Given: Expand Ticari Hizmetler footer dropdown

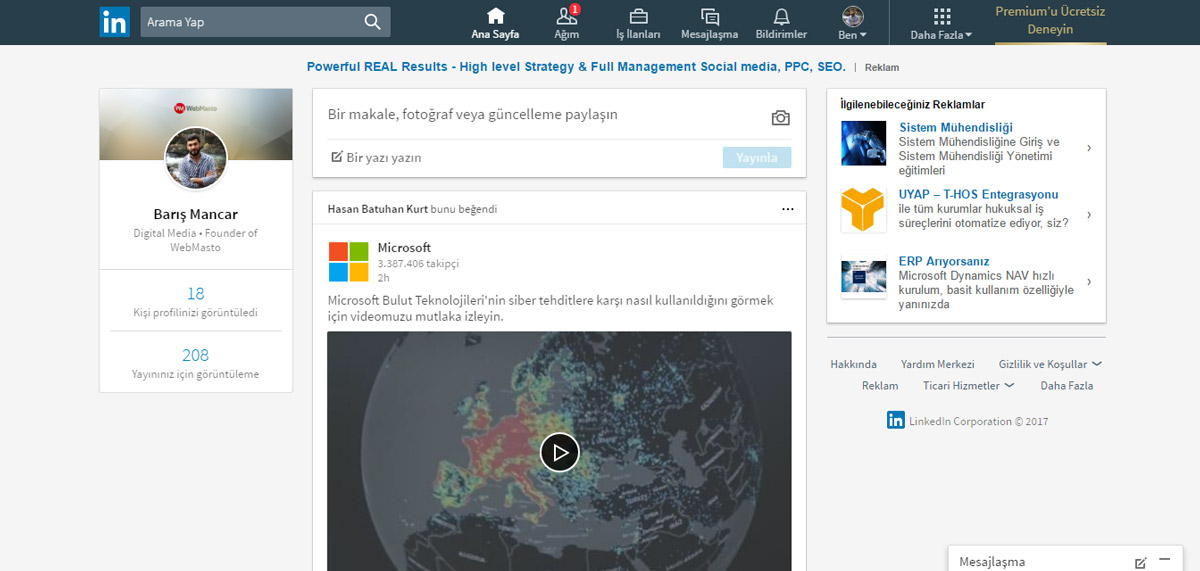Looking at the screenshot, I should 968,385.
